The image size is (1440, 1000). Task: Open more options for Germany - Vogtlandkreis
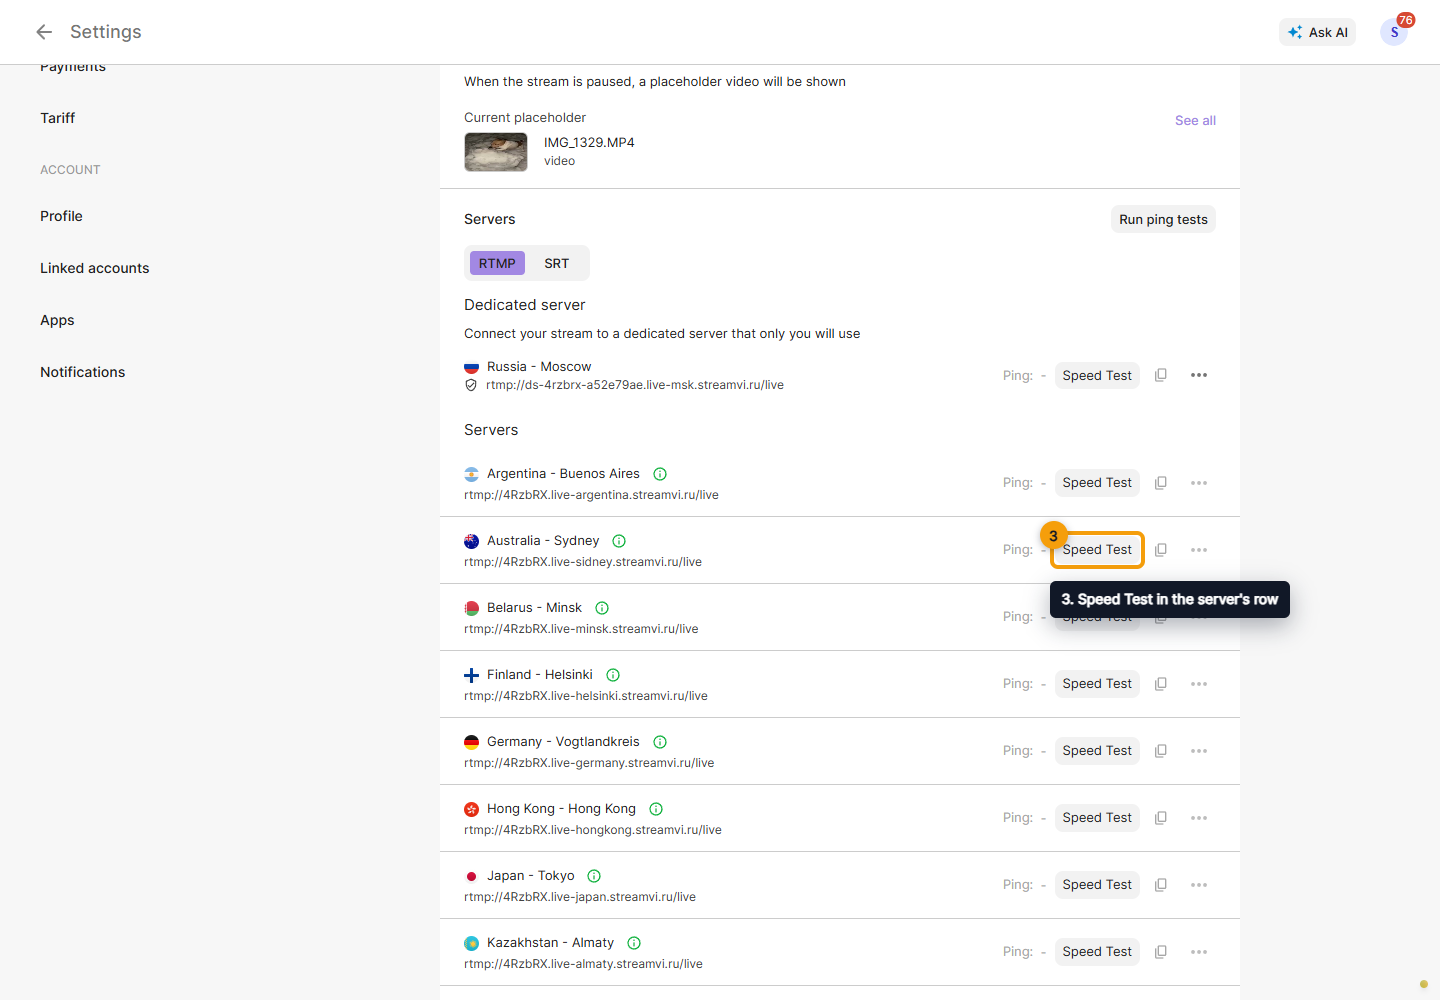point(1199,751)
